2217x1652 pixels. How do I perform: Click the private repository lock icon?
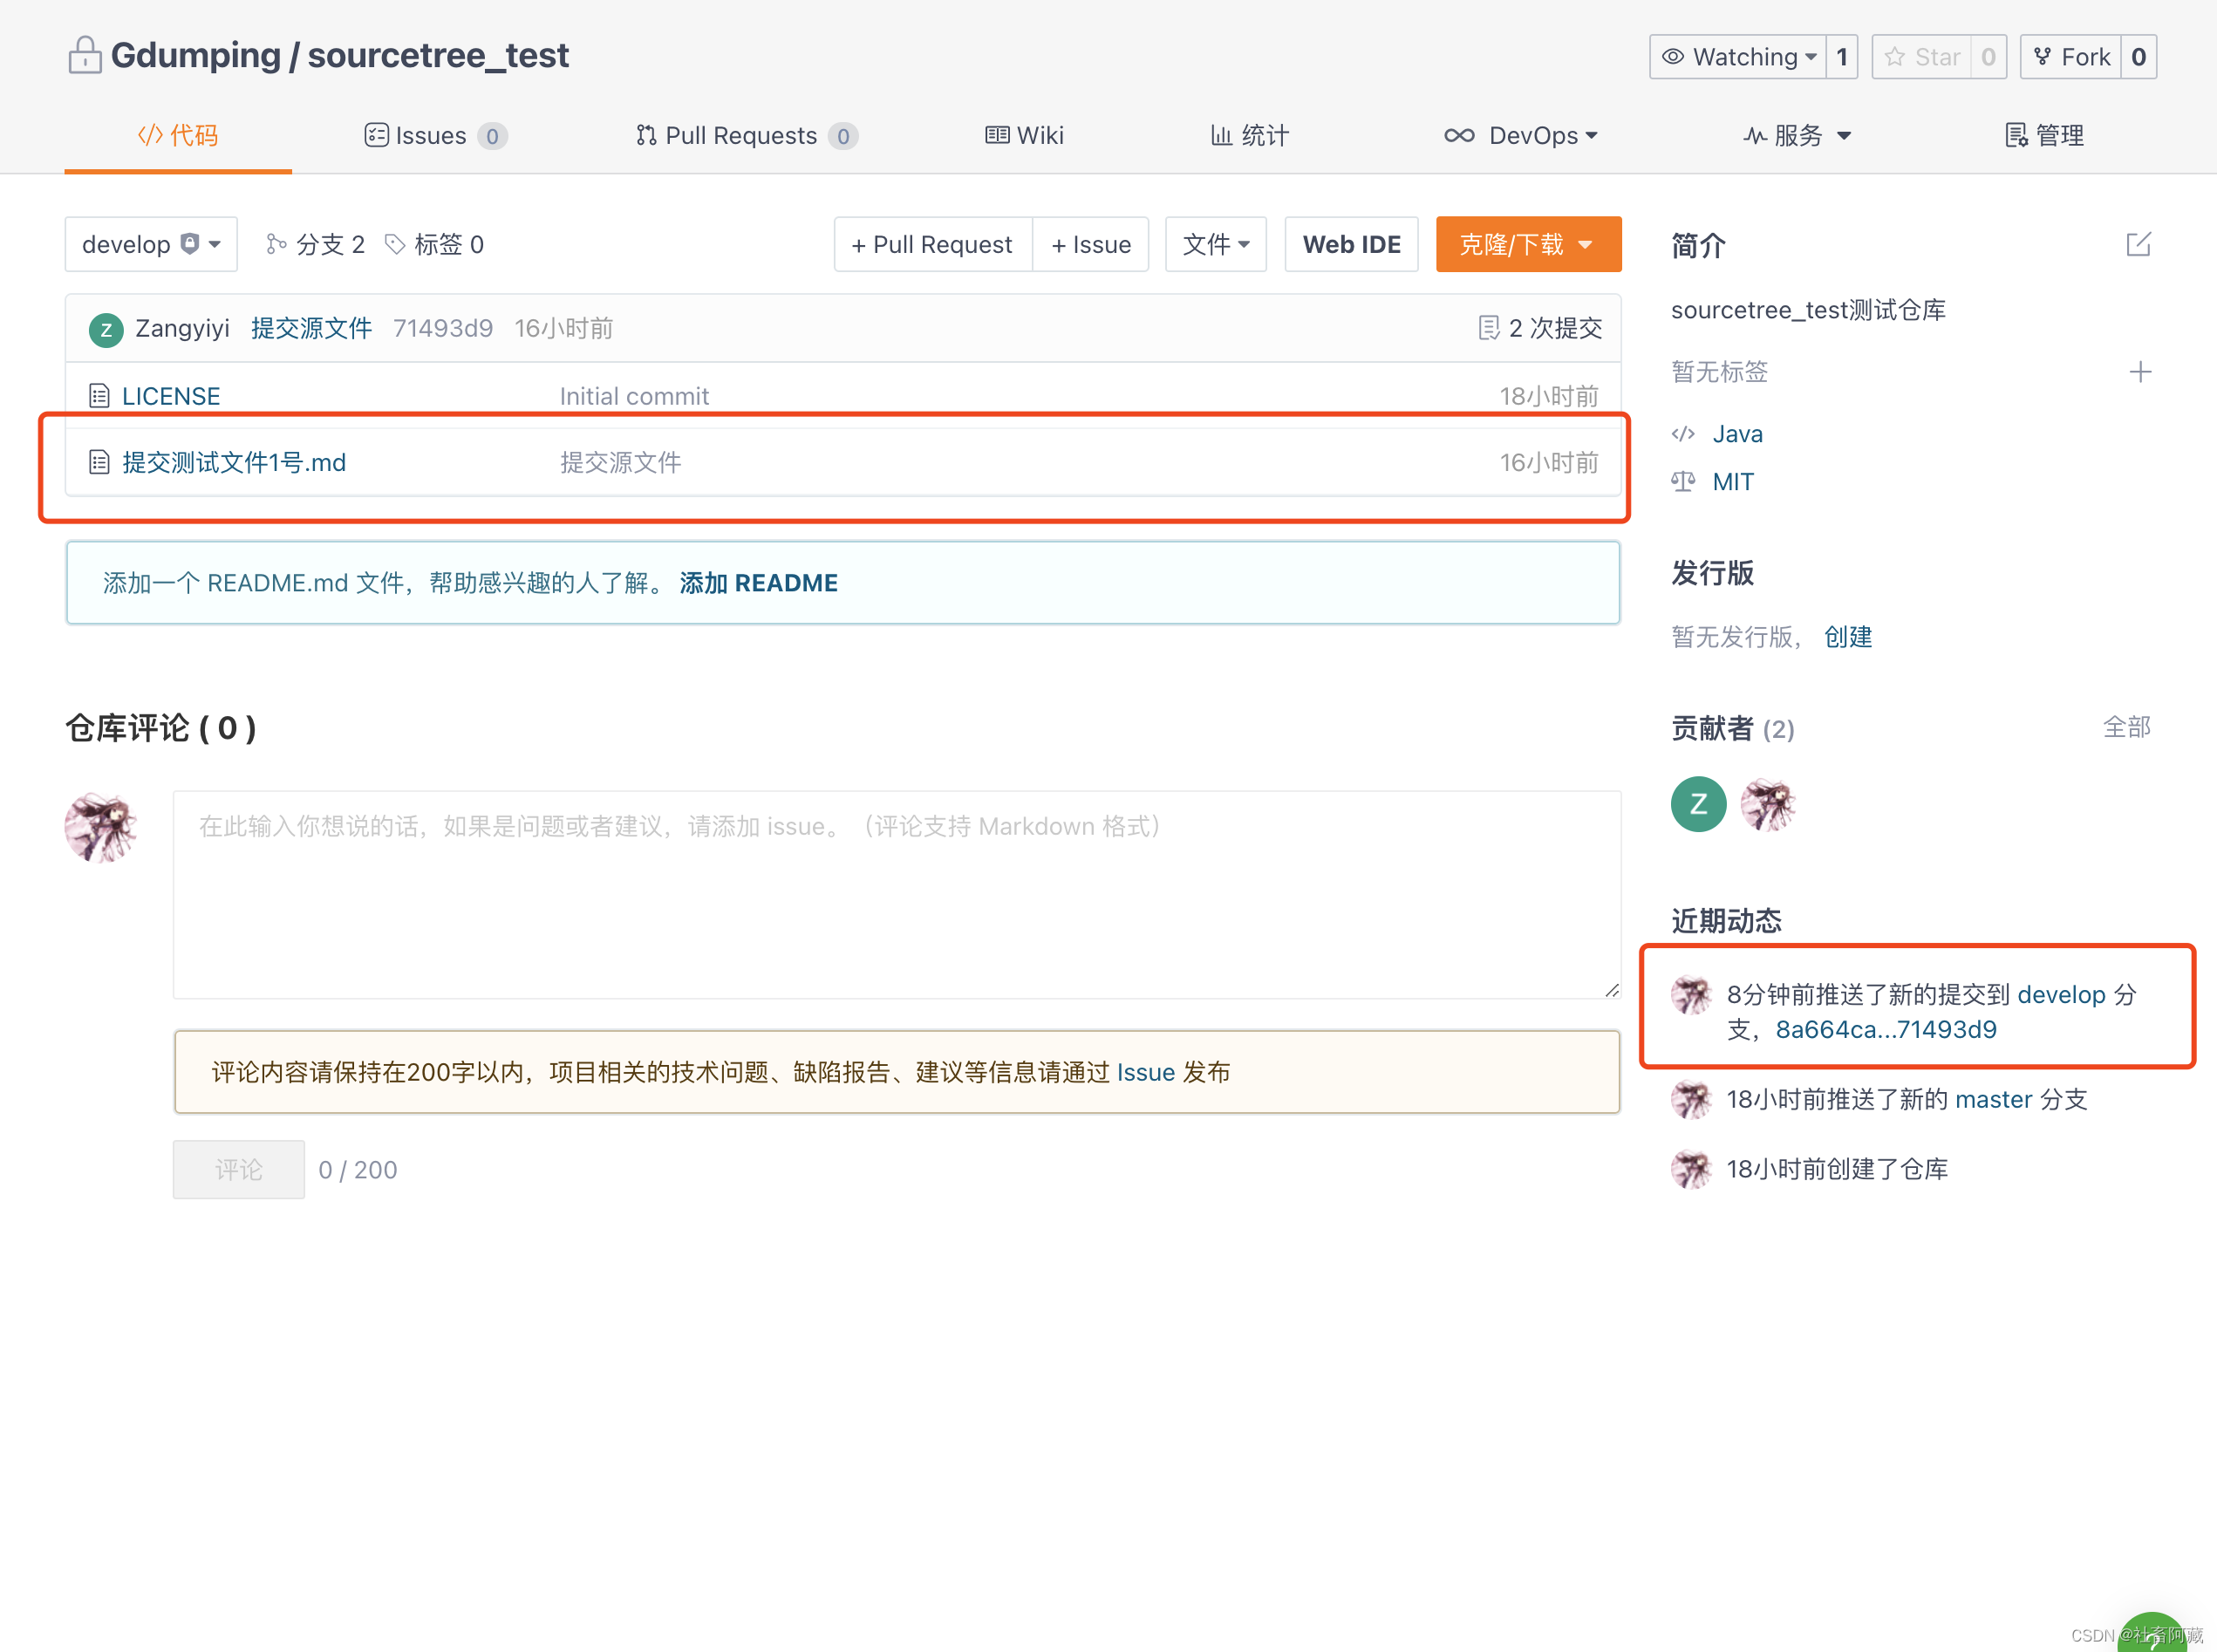point(85,56)
